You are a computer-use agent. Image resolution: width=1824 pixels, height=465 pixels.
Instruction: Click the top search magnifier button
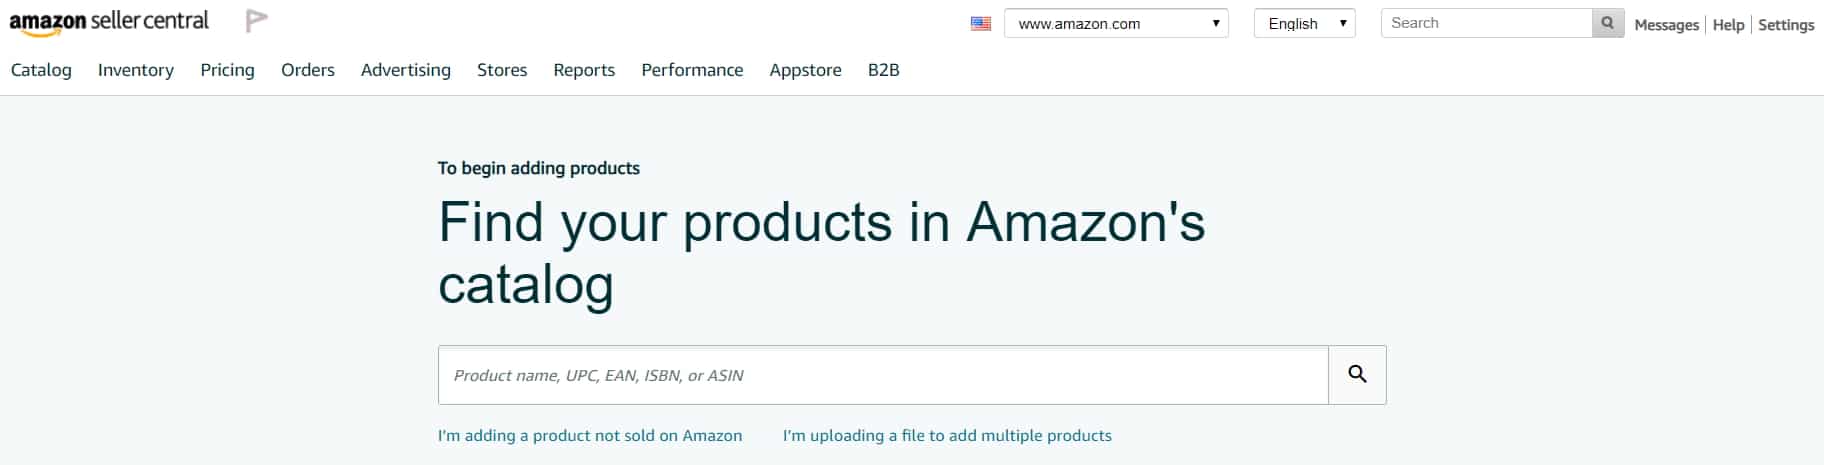click(x=1607, y=23)
